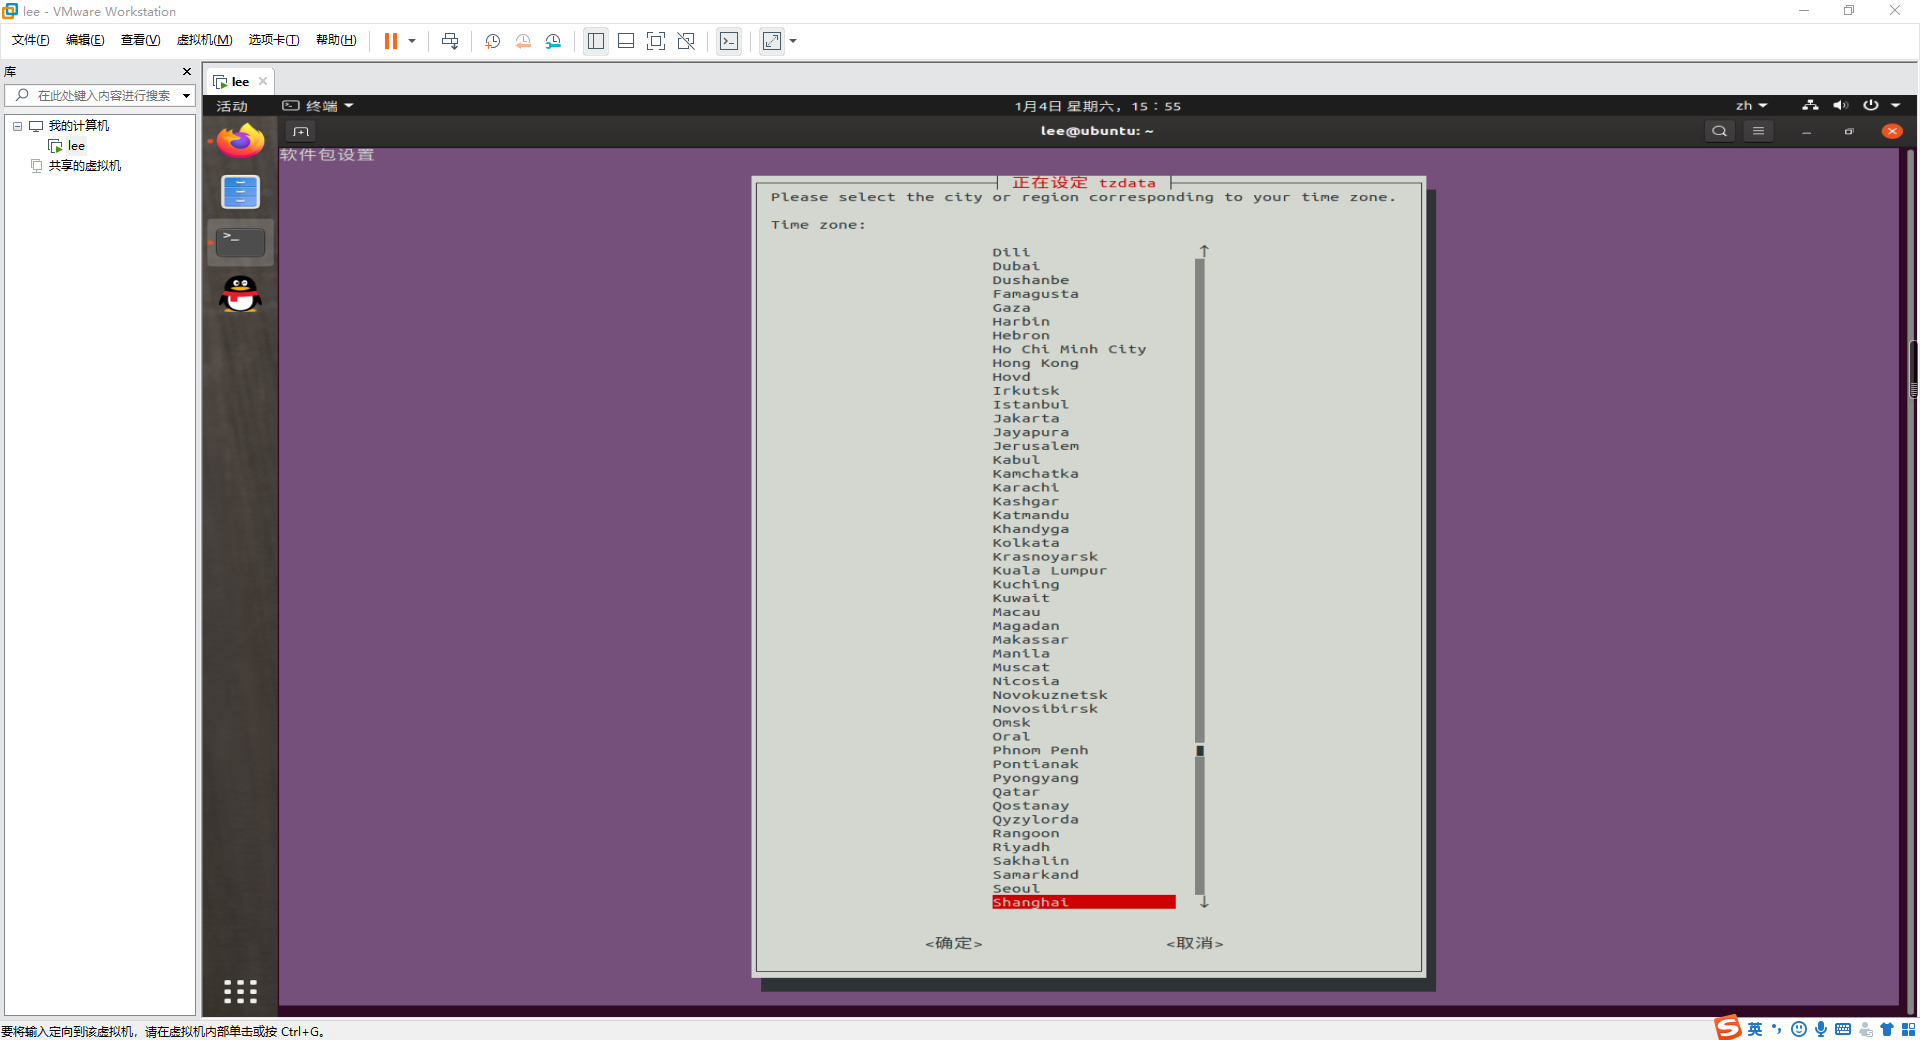Screen dimensions: 1920x1040
Task: Open the 帮助(H) menu
Action: point(336,40)
